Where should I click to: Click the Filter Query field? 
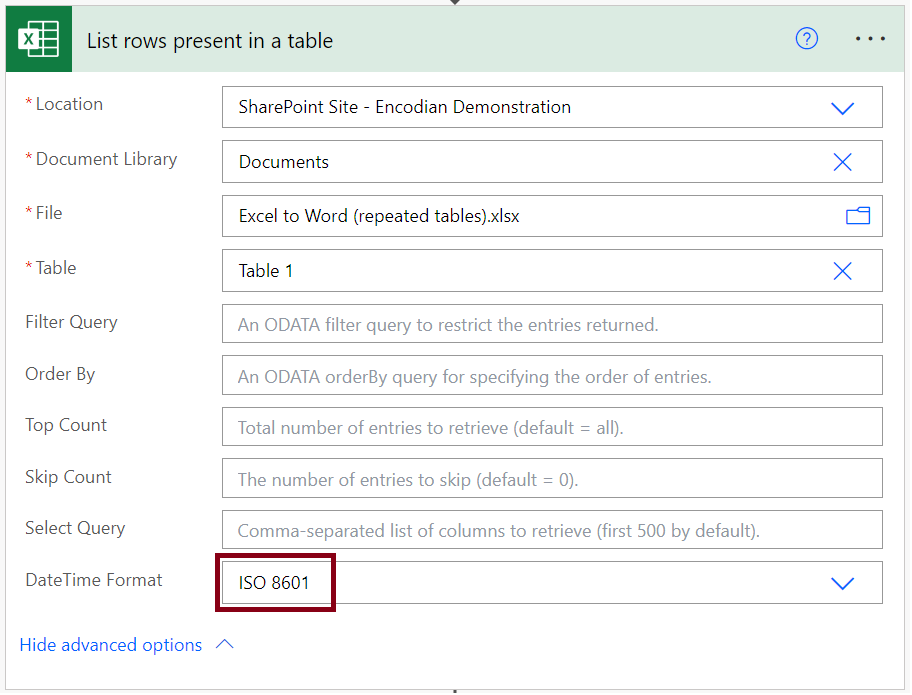[x=553, y=325]
